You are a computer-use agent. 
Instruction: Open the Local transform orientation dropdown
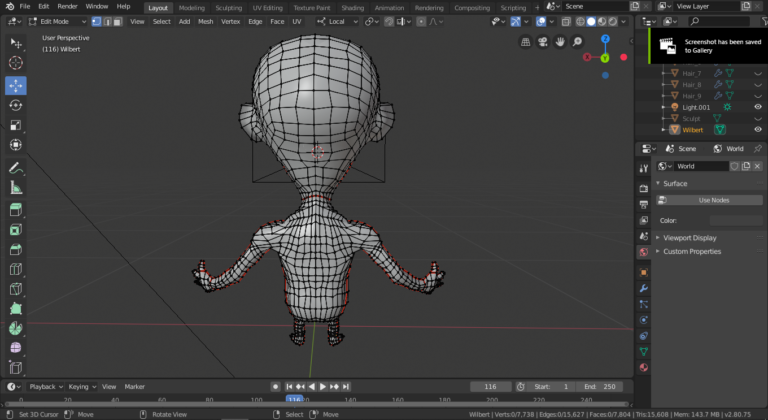336,21
